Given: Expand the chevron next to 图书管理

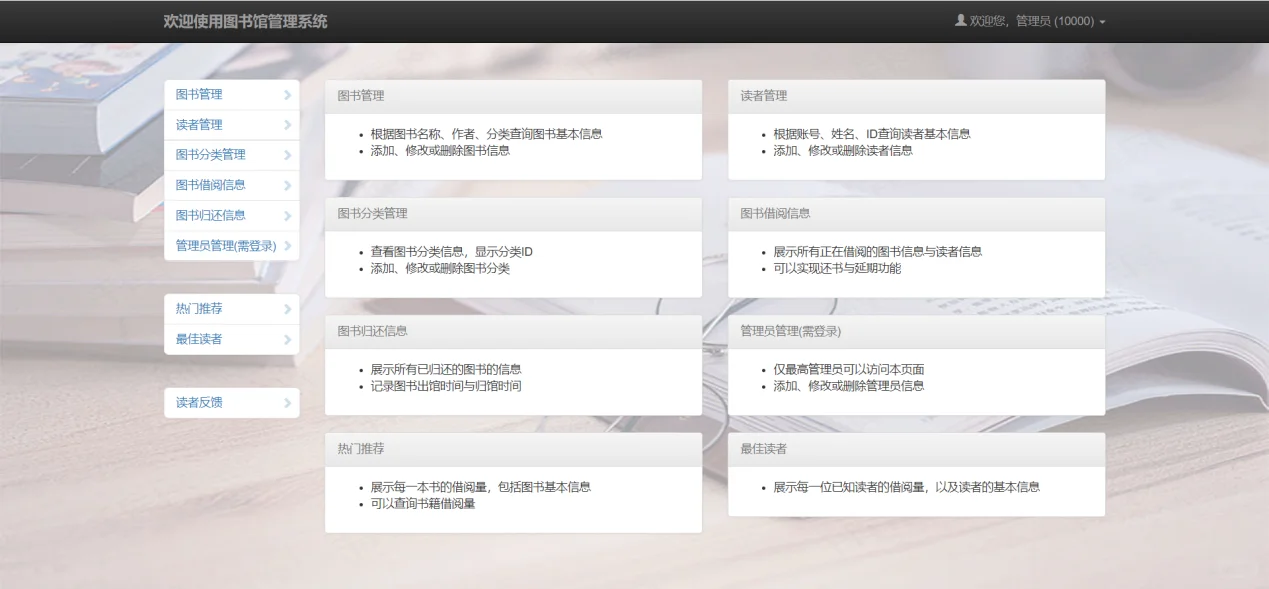Looking at the screenshot, I should pyautogui.click(x=289, y=94).
